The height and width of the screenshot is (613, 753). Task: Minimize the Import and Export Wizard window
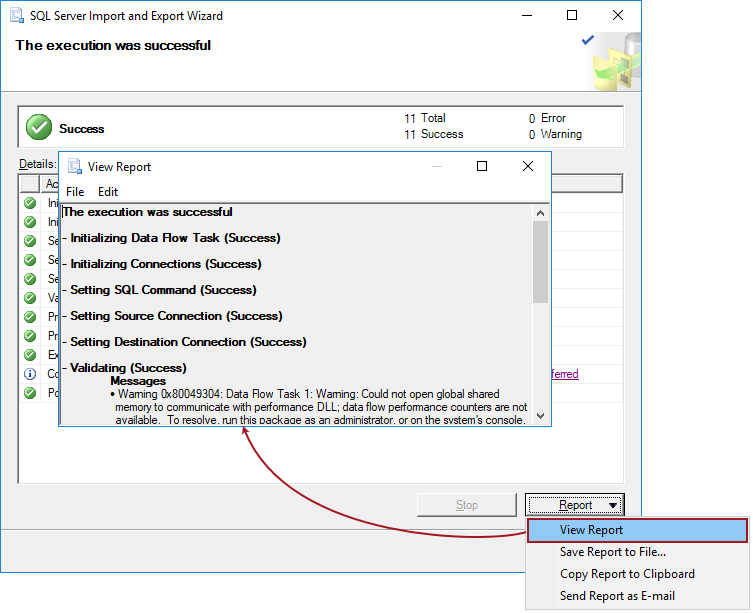pos(527,15)
